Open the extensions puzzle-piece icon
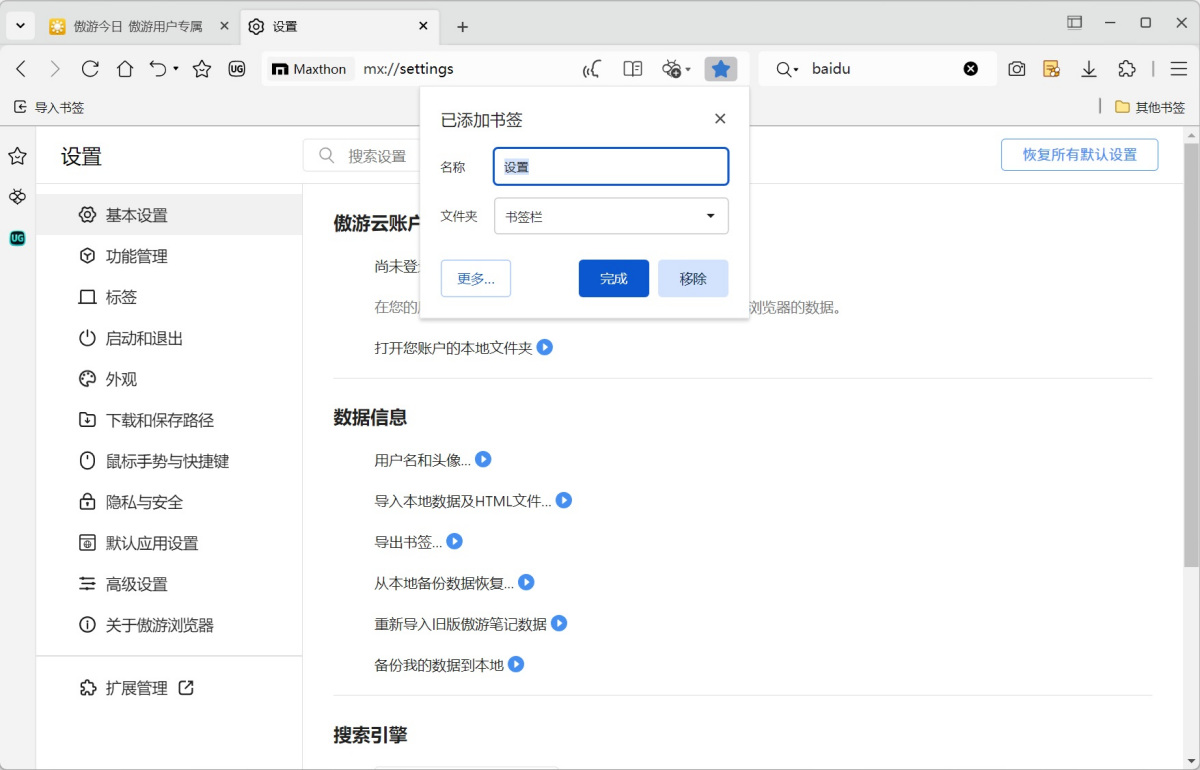Viewport: 1200px width, 770px height. (x=1126, y=68)
